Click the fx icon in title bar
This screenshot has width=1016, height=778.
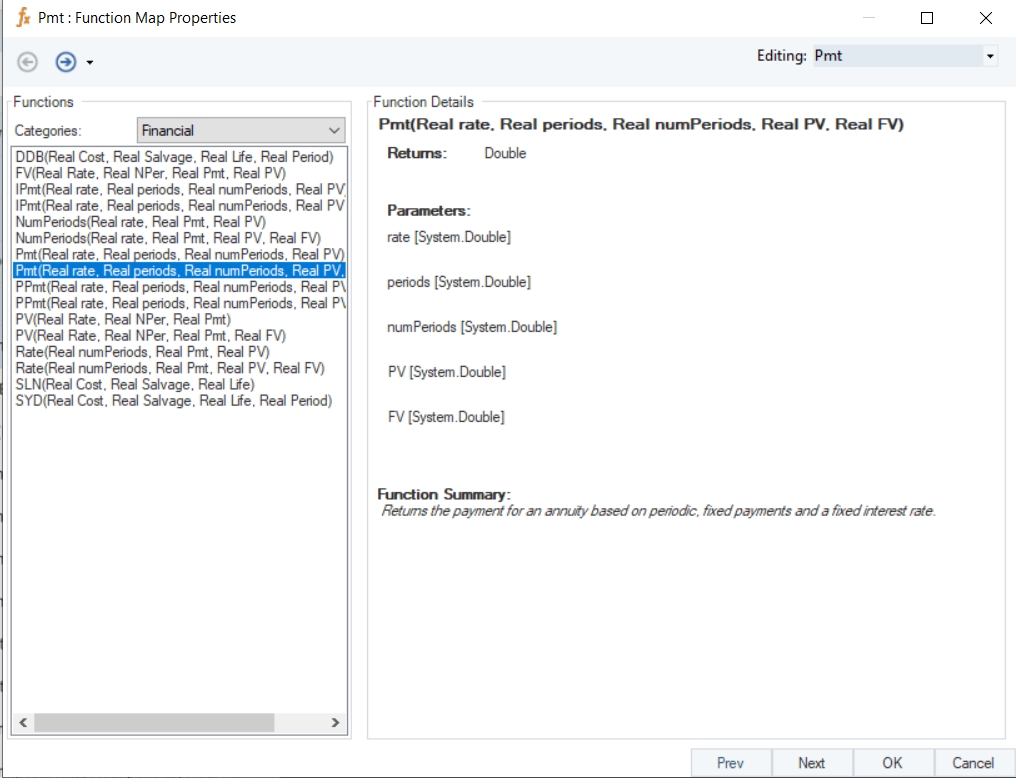tap(22, 17)
